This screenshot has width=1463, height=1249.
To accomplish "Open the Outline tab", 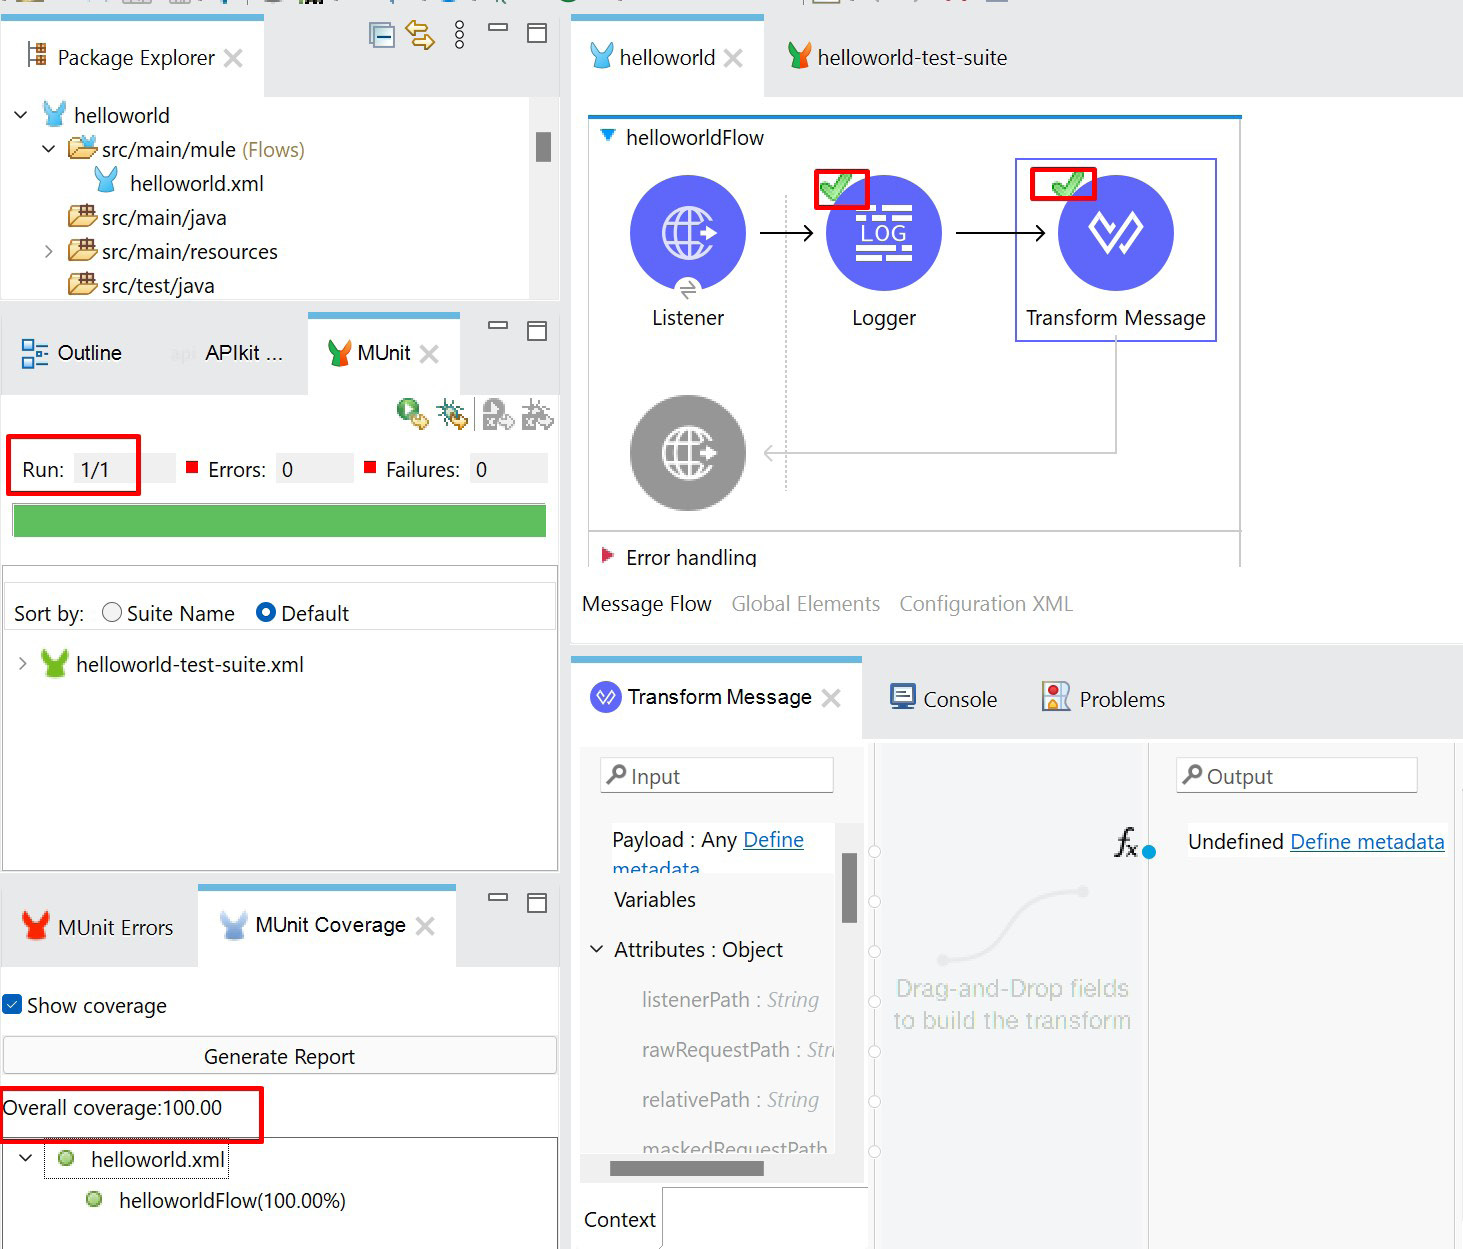I will click(x=72, y=353).
